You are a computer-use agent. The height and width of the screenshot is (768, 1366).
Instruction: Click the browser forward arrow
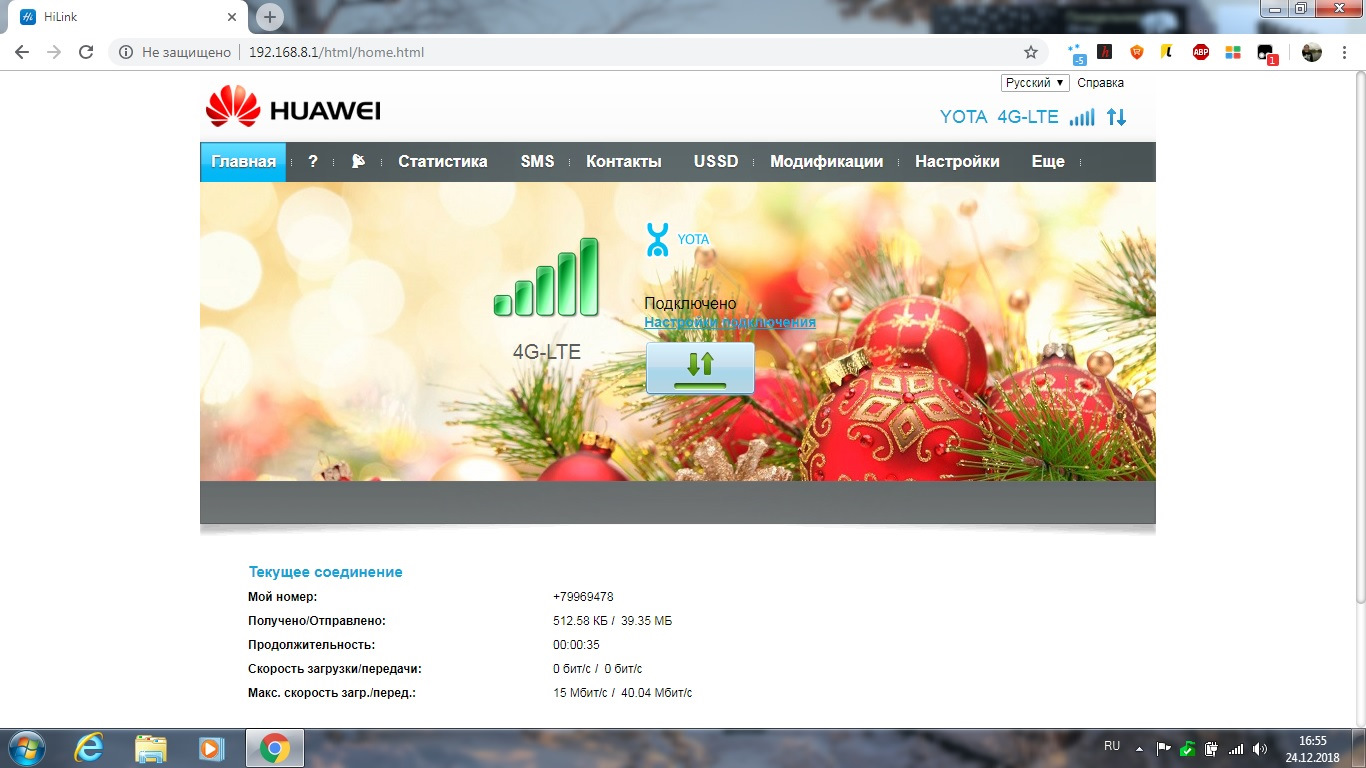click(x=54, y=52)
